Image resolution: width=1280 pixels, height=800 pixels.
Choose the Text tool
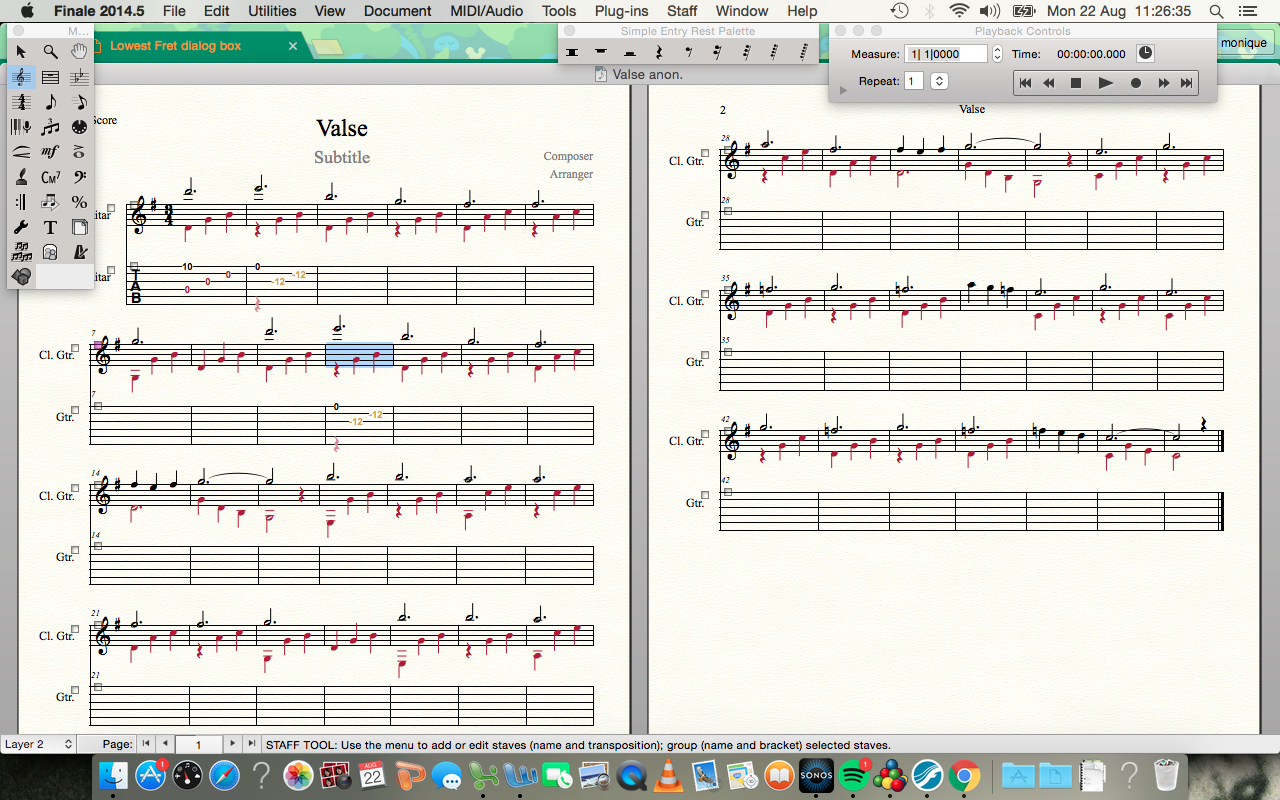pos(50,227)
